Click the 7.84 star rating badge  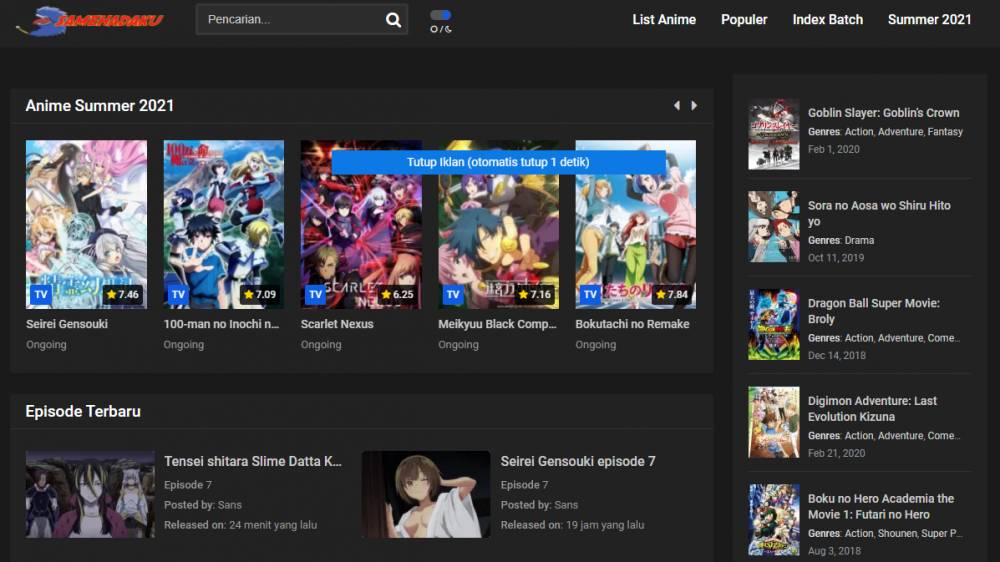point(672,295)
